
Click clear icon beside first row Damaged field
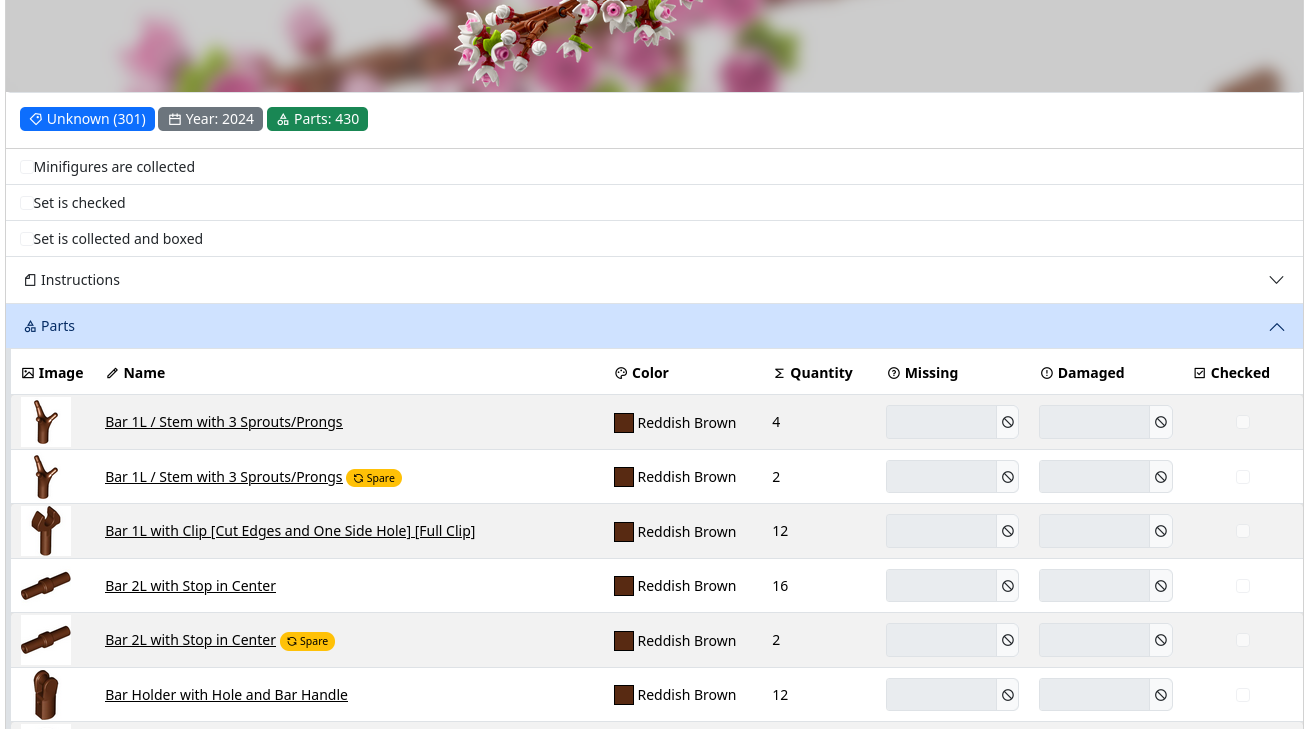(1160, 422)
